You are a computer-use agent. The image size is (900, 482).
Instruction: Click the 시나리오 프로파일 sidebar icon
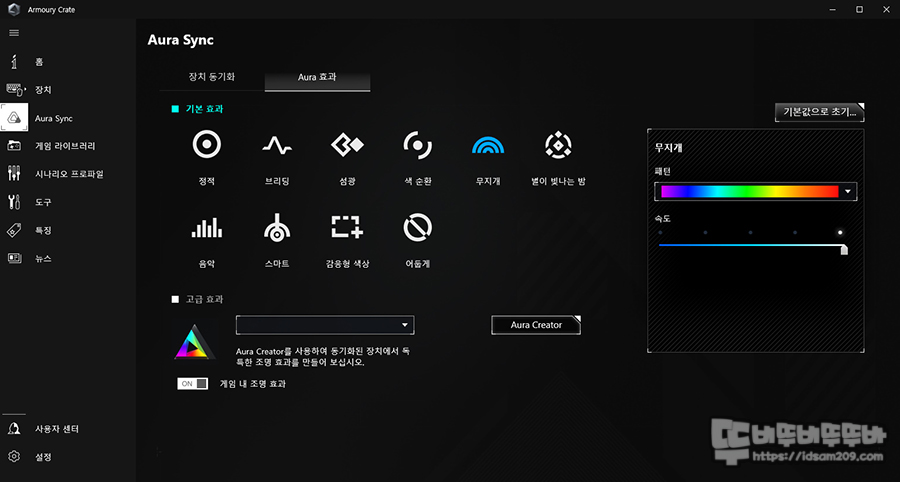[x=14, y=173]
